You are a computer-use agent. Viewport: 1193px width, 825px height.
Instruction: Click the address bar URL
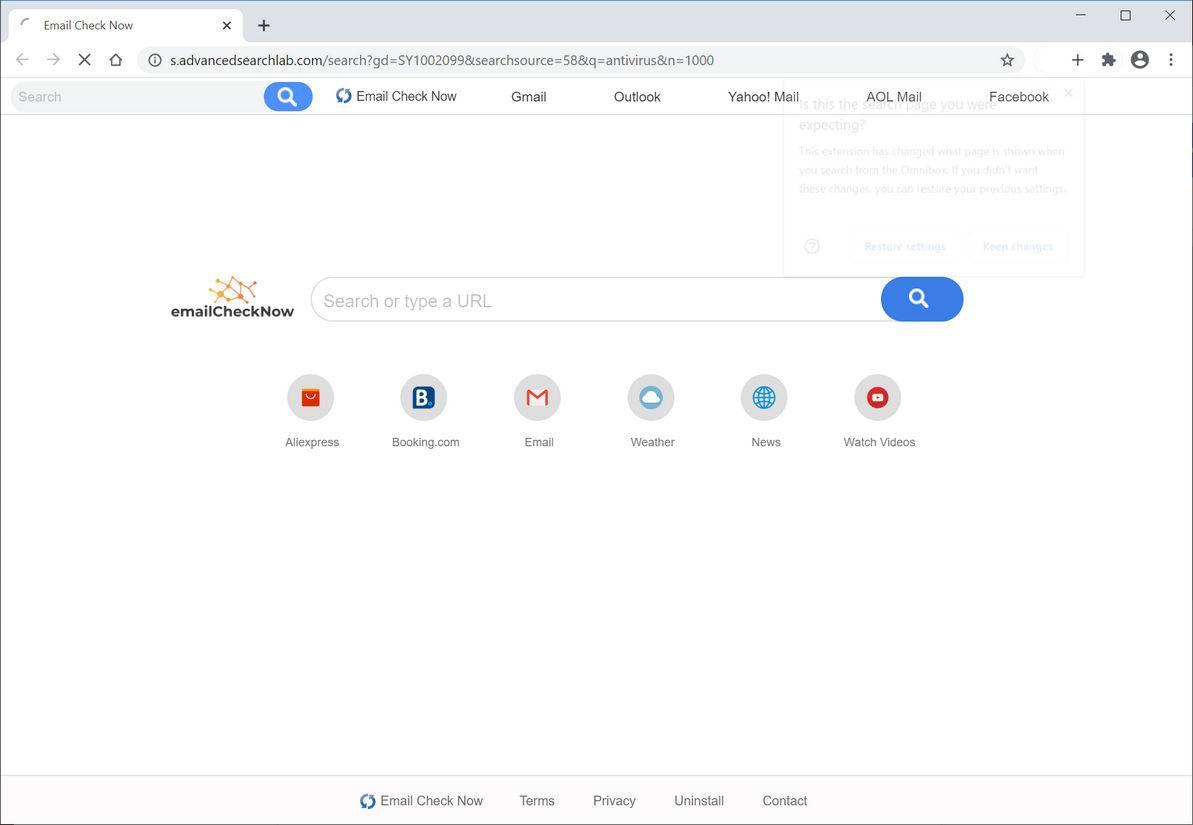(441, 60)
